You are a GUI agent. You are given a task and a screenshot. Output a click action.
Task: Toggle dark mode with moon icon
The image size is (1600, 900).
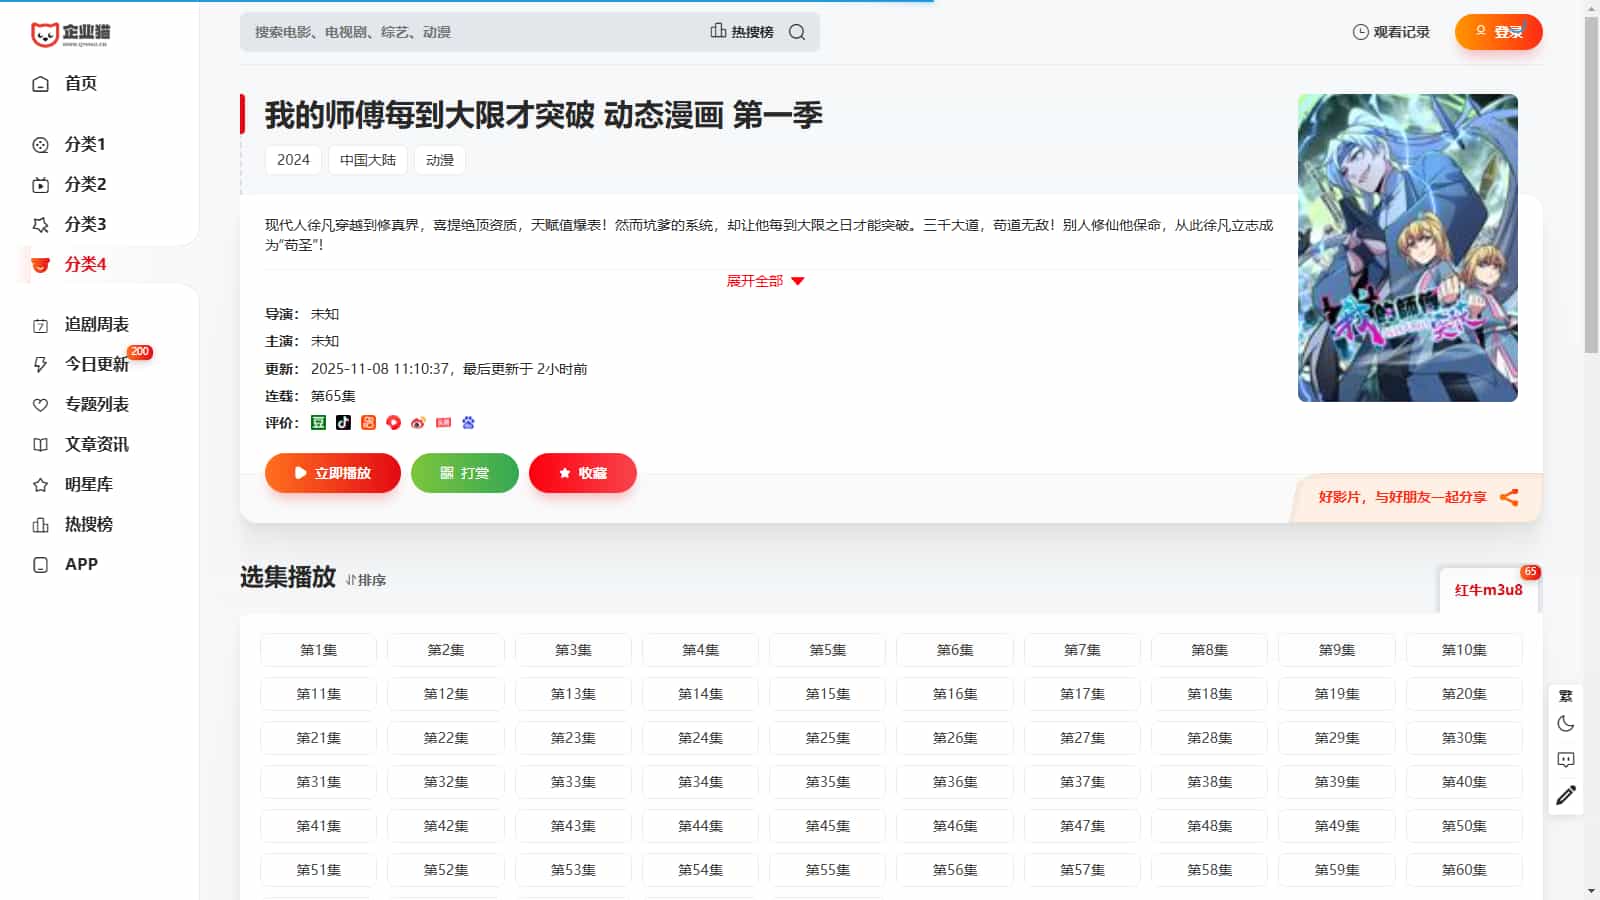pyautogui.click(x=1566, y=724)
